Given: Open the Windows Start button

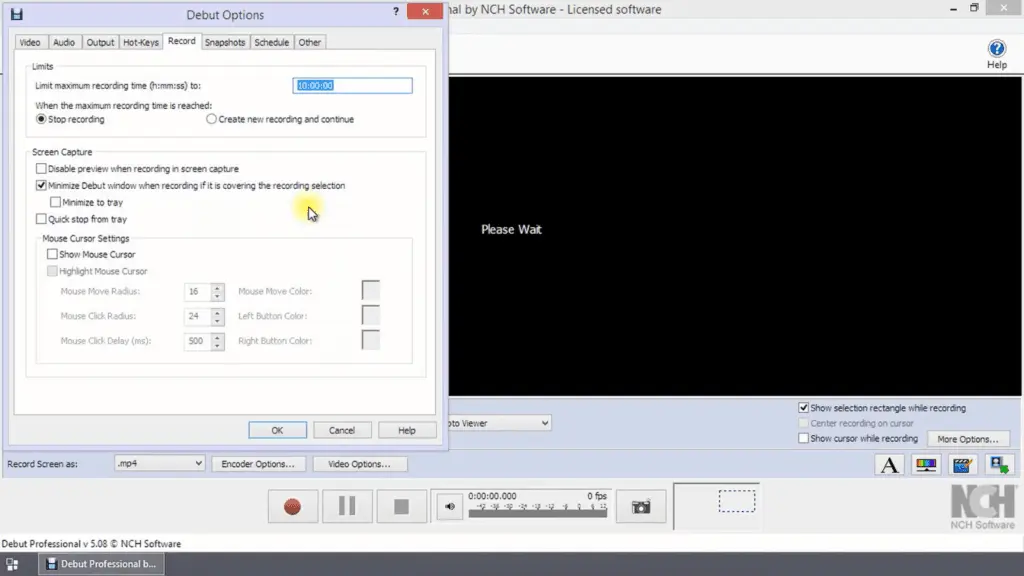Looking at the screenshot, I should coord(12,564).
